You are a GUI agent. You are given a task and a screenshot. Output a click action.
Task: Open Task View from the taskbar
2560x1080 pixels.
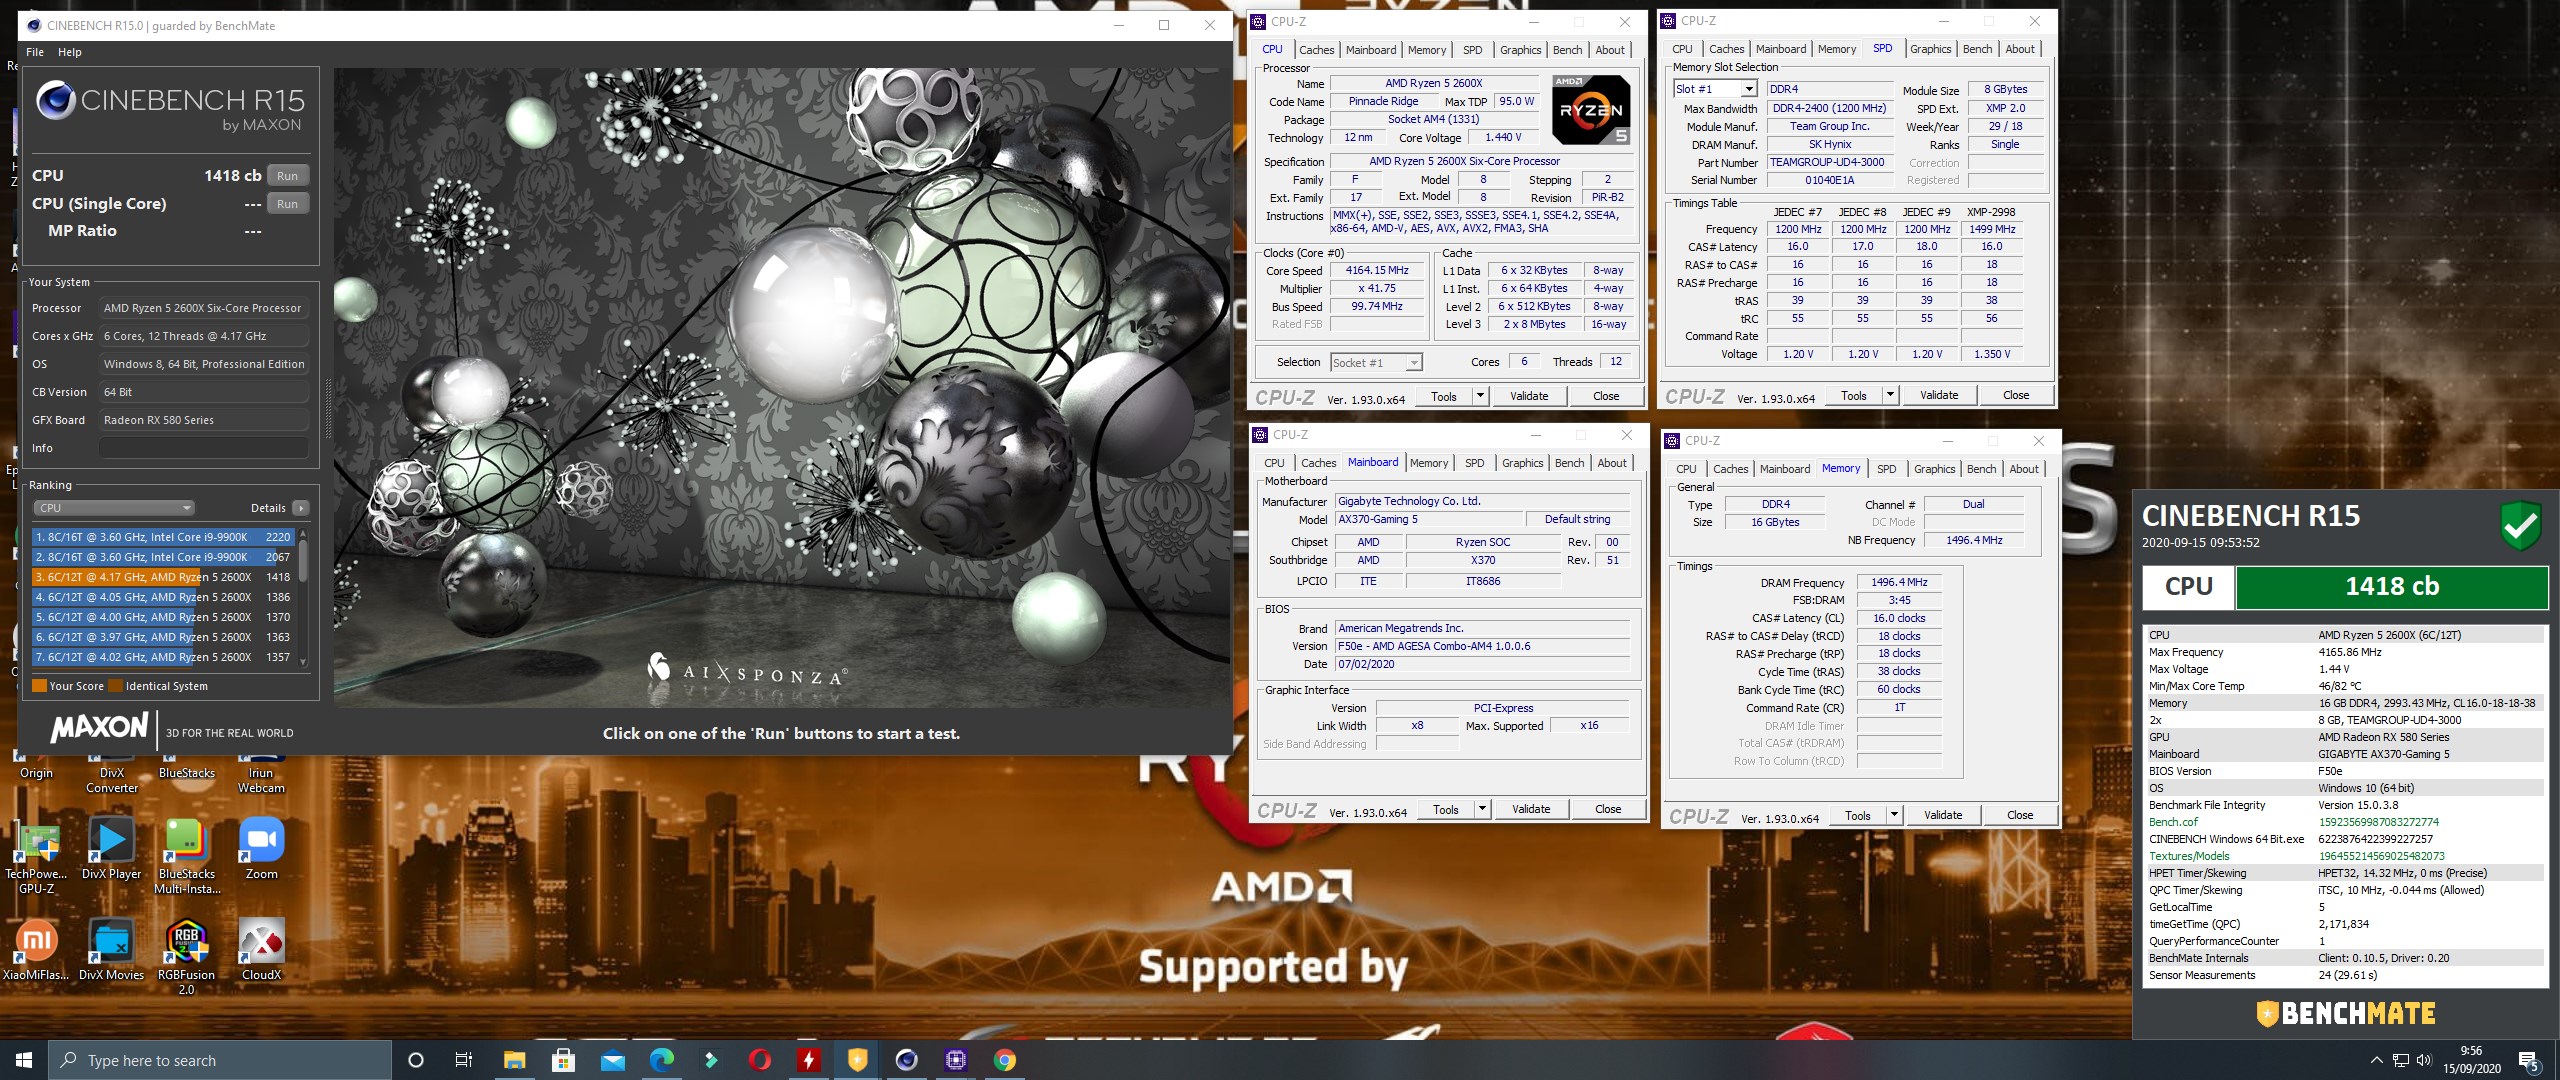464,1060
